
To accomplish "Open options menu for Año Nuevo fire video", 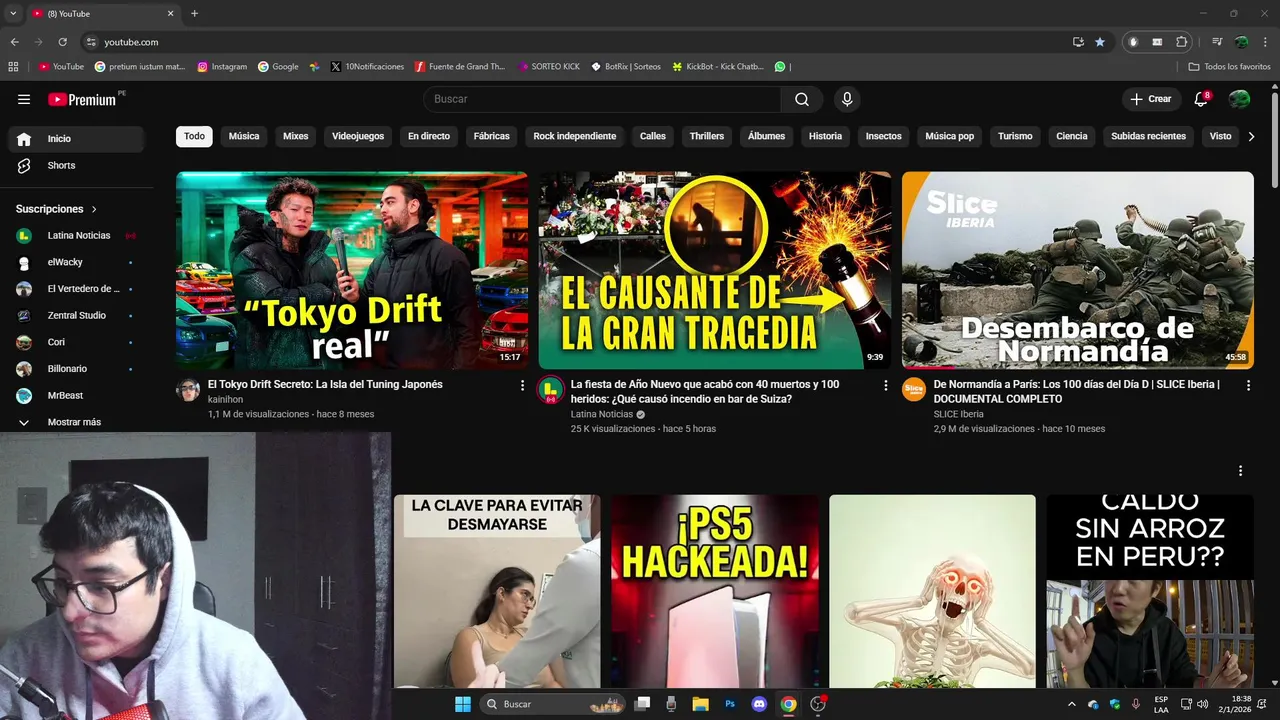I will (885, 385).
